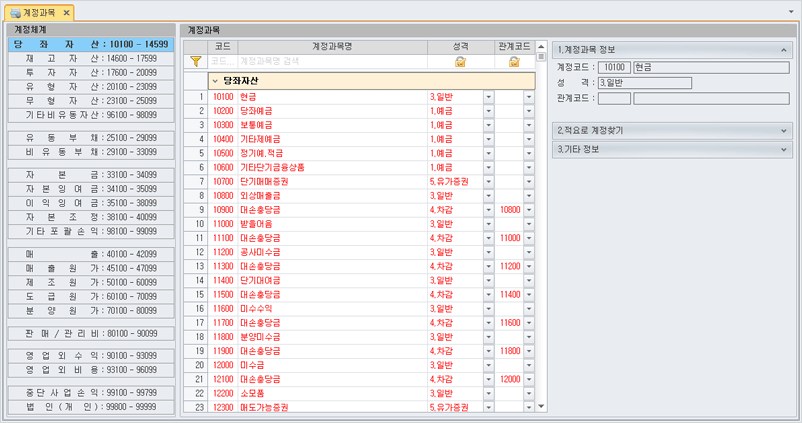Open 관계코드 dropdown for row 10100 현금

529,97
